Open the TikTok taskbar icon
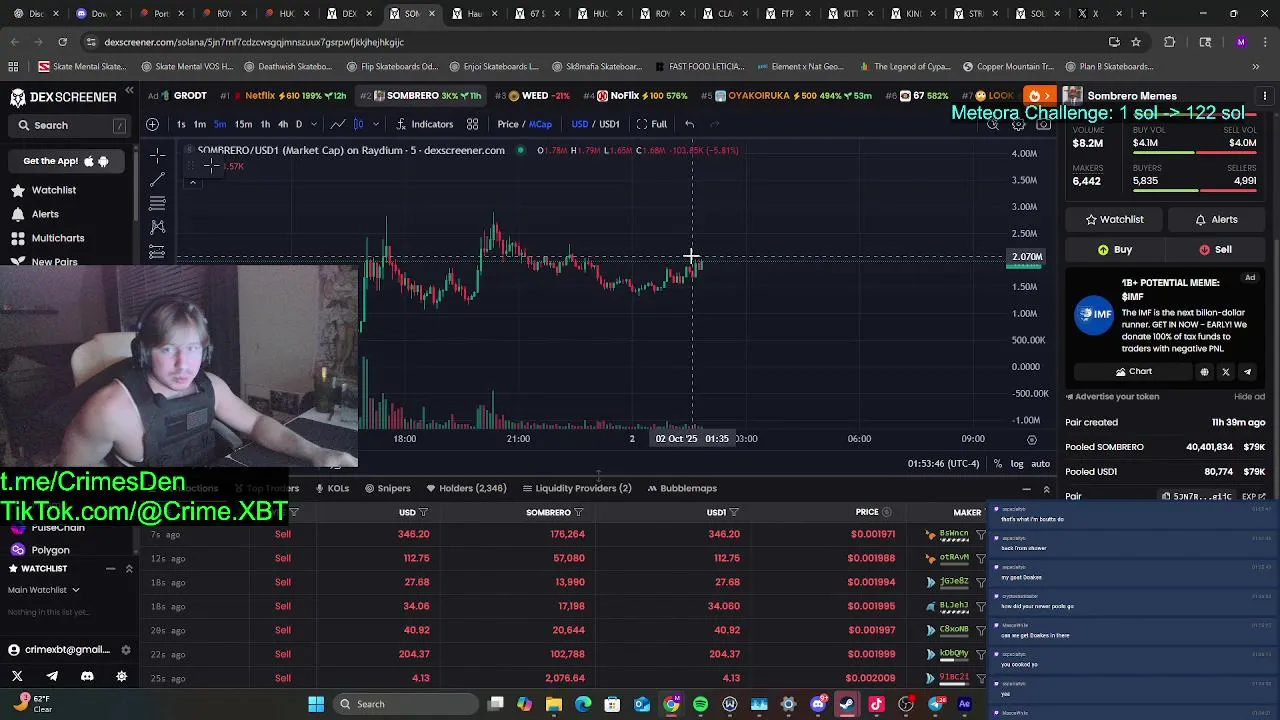Image resolution: width=1280 pixels, height=720 pixels. pos(876,704)
